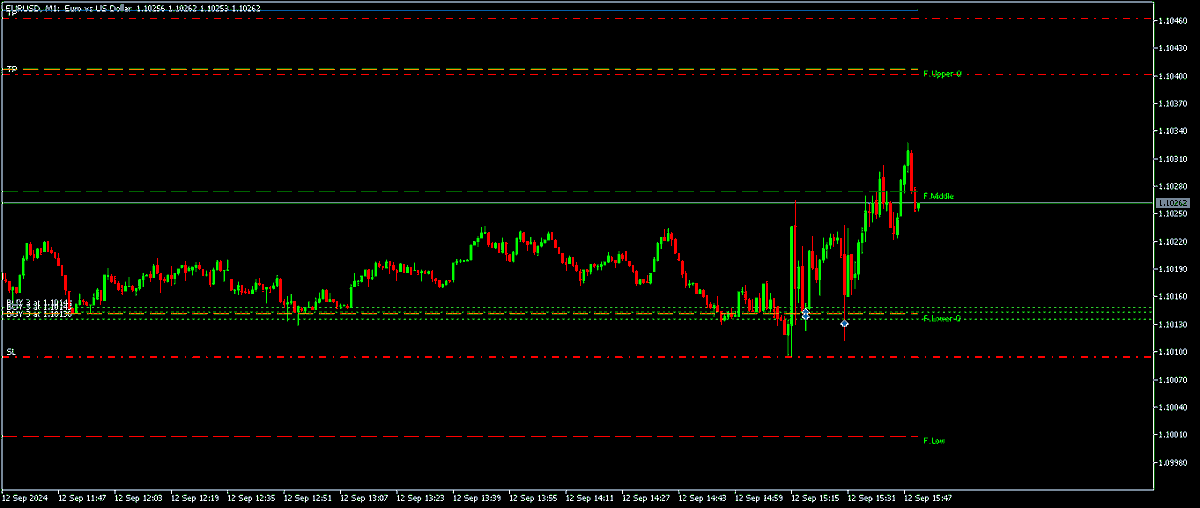The height and width of the screenshot is (508, 1200).
Task: Click the TP take-profit label above the green dashed line
Action: 12,69
